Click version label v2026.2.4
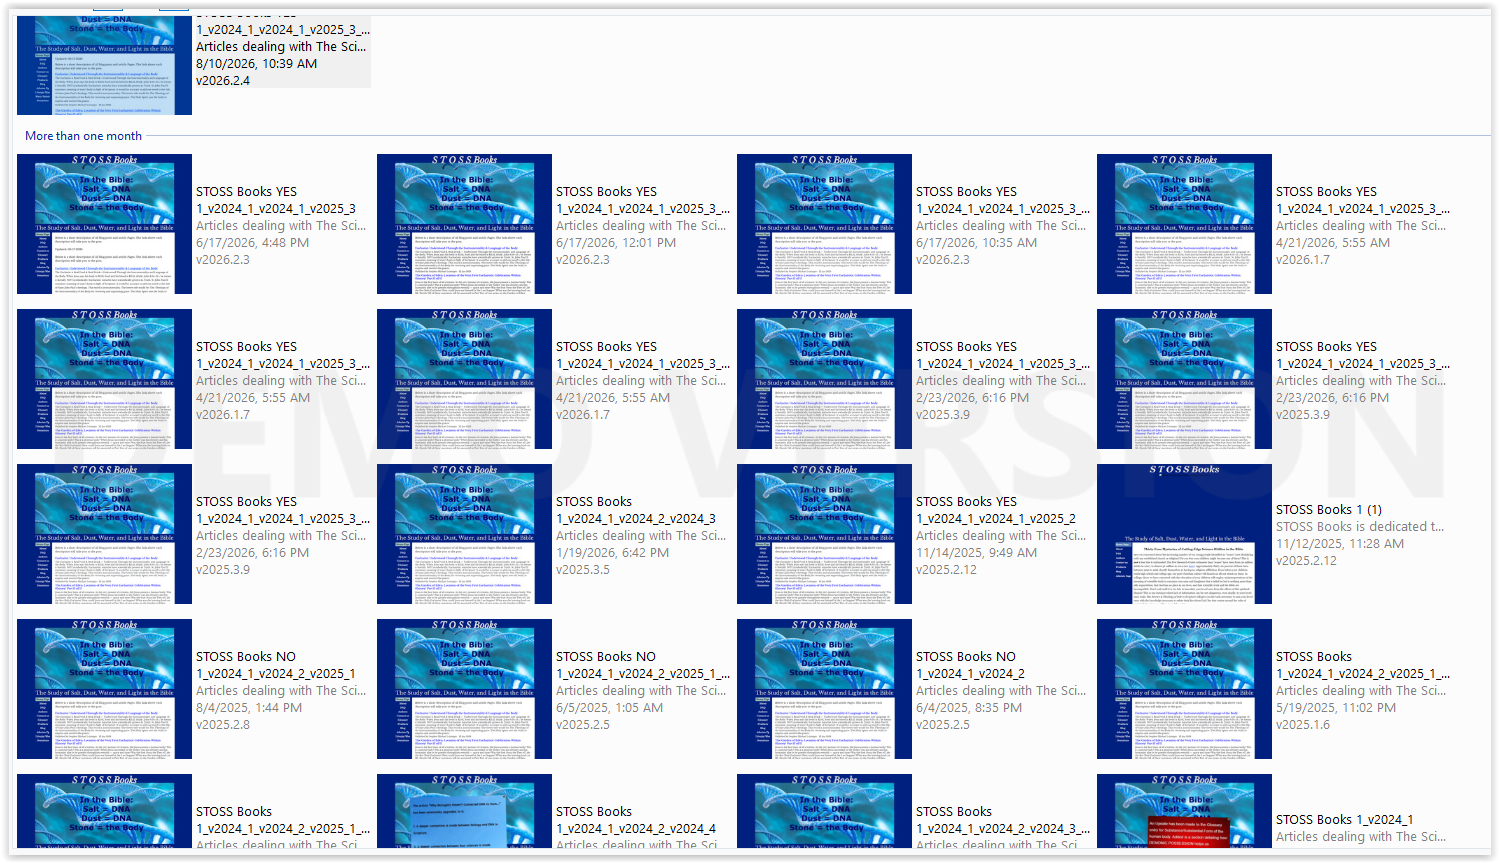The height and width of the screenshot is (863, 1499). coord(223,80)
